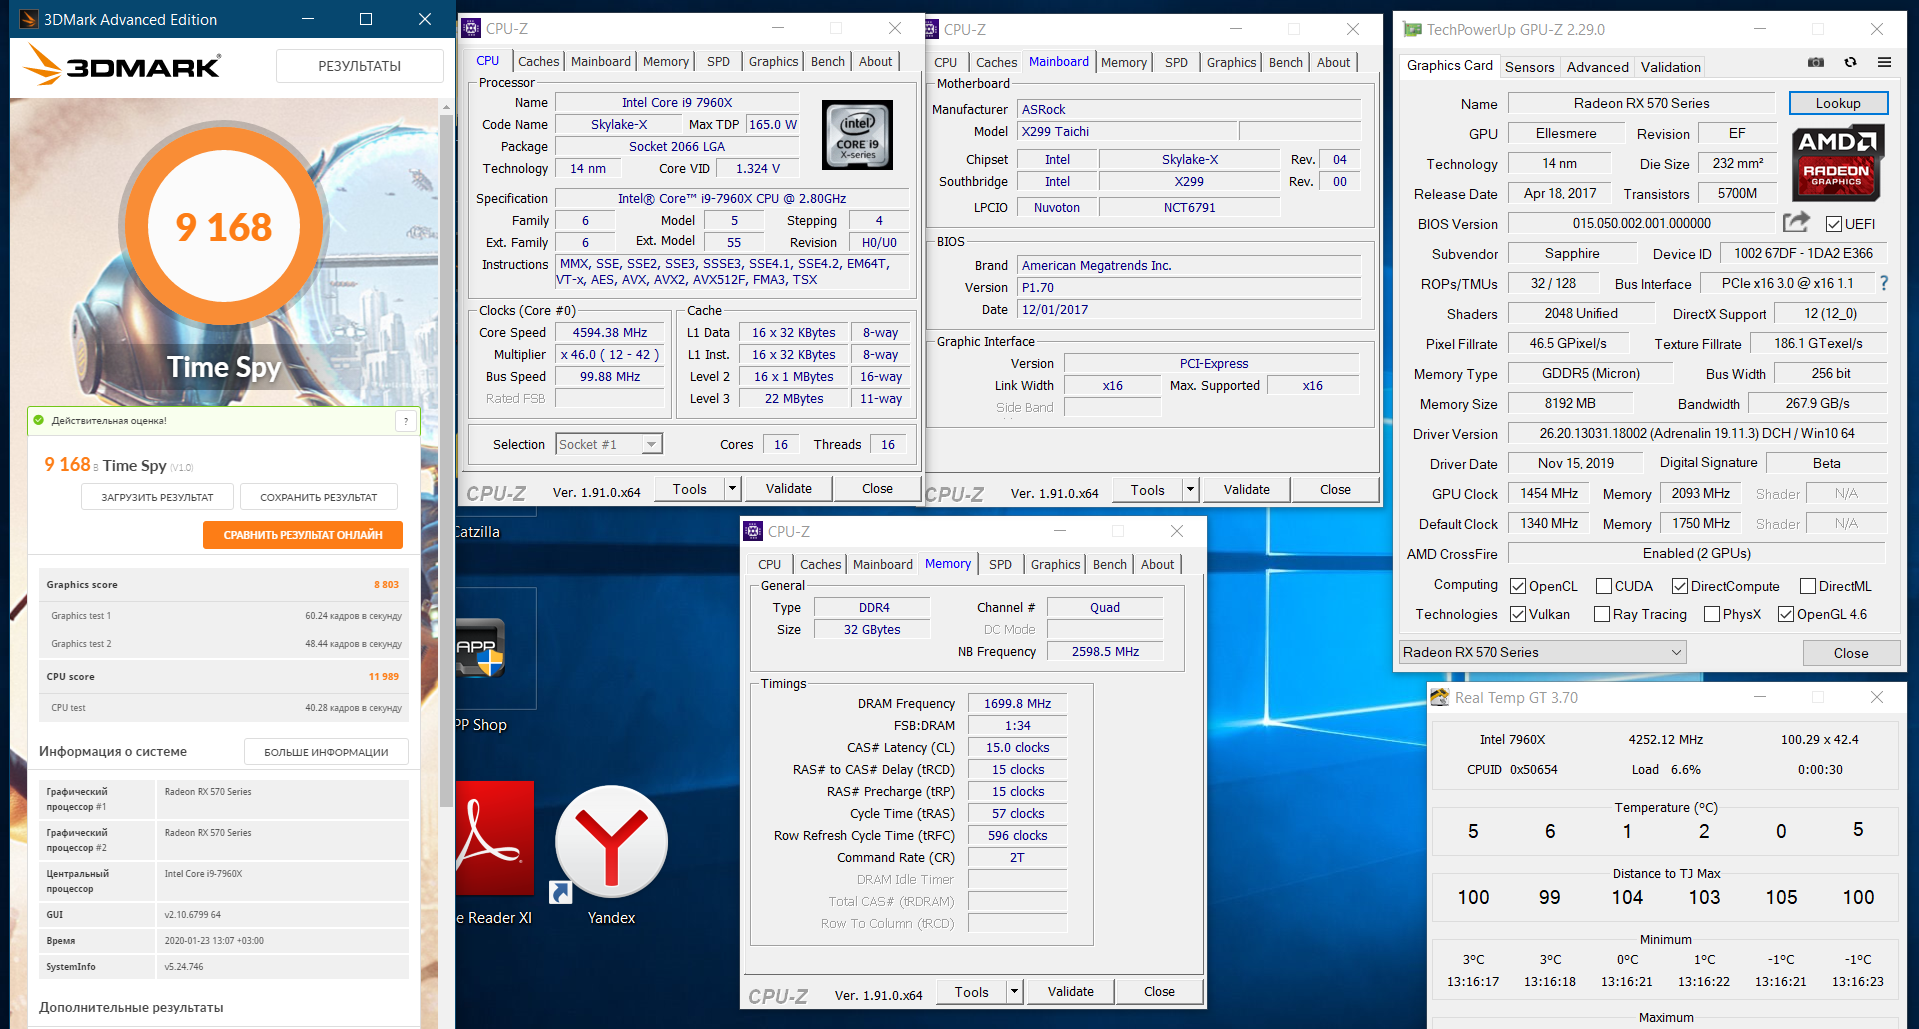1919x1029 pixels.
Task: Open SPD tab in CPU-Z Memory window
Action: 1000,565
